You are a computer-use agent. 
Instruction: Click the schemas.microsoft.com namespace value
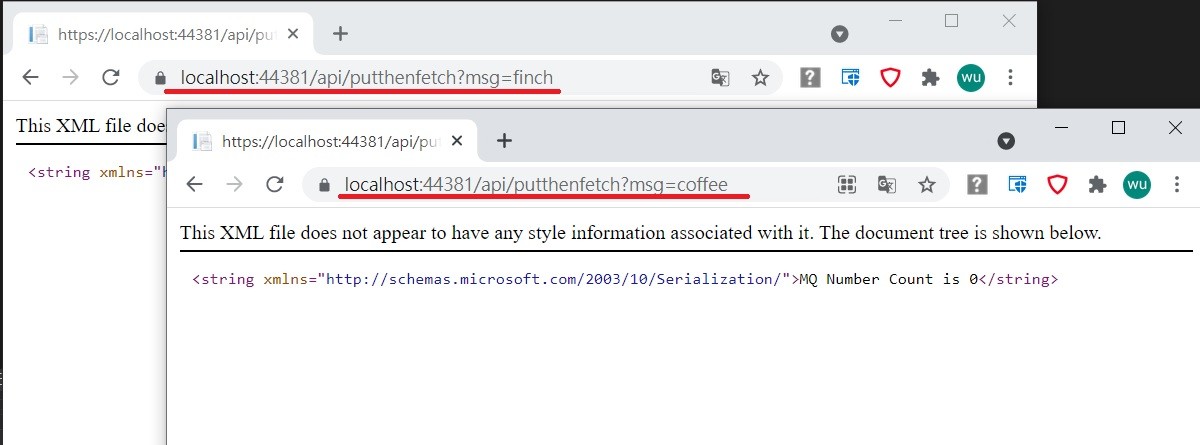point(553,279)
